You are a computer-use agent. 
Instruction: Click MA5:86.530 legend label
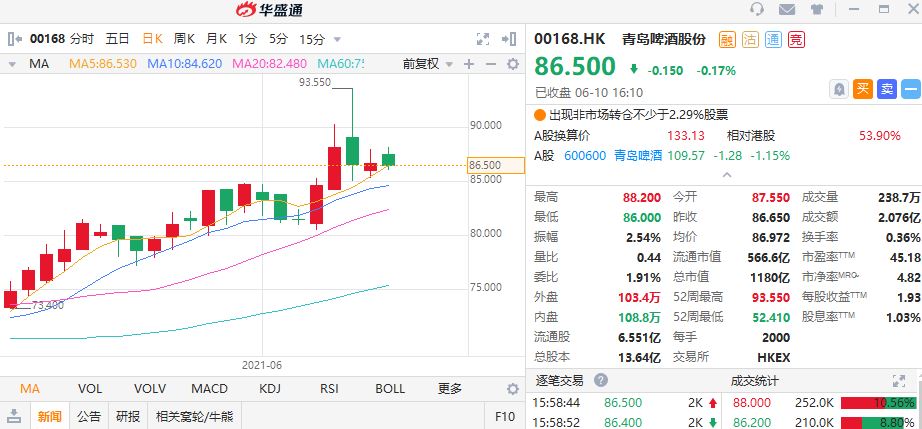[103, 64]
